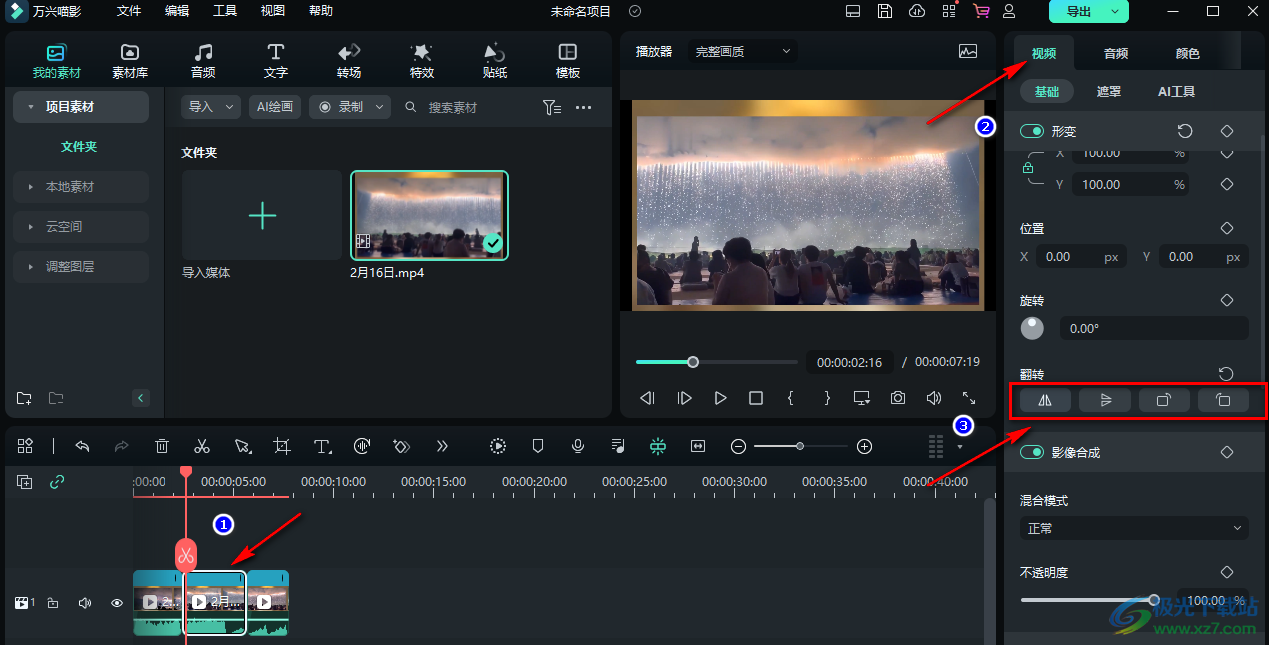Click the voiceover microphone icon
The width and height of the screenshot is (1269, 645).
[578, 446]
